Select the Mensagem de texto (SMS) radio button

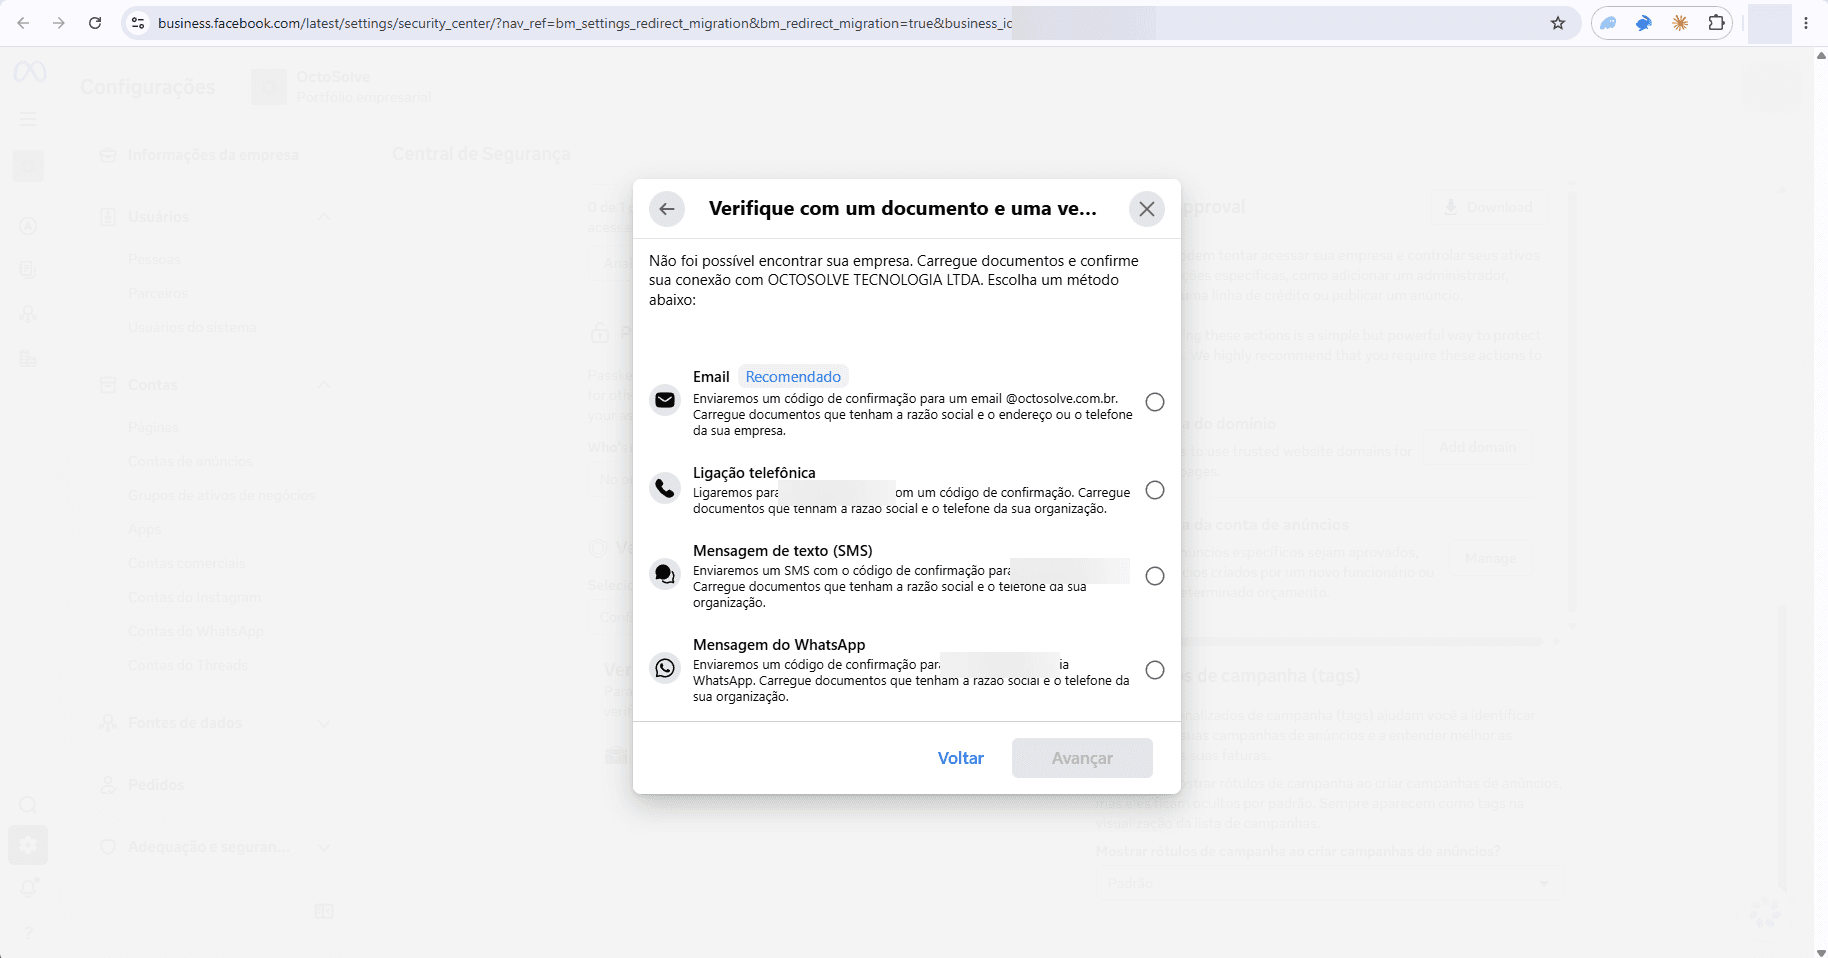[x=1155, y=576]
